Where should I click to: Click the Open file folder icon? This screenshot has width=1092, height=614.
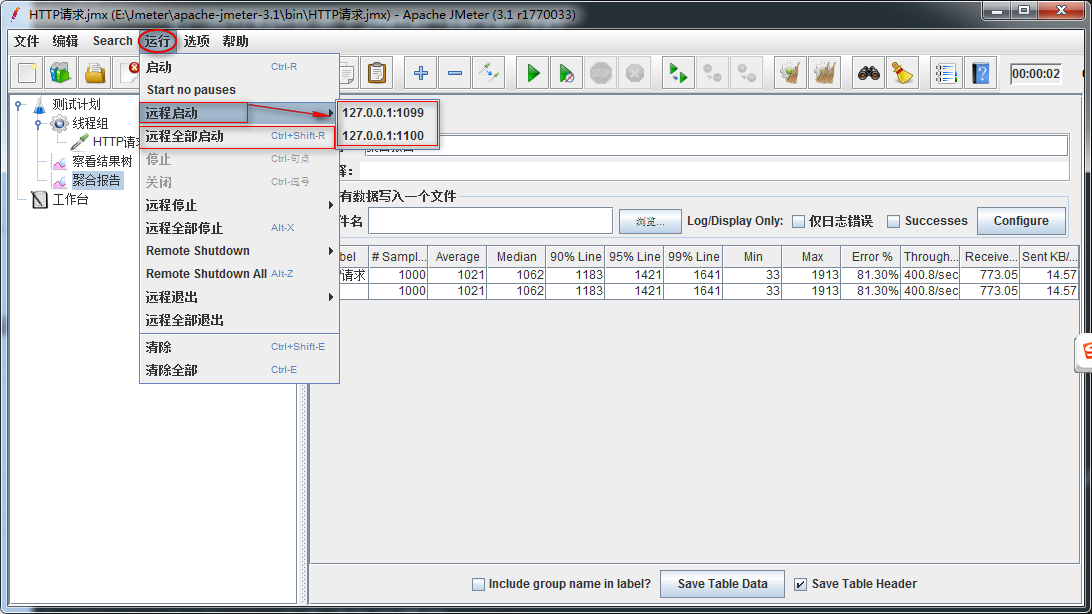95,73
